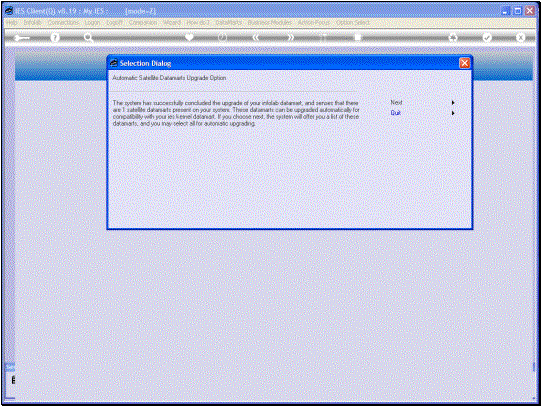Open the Companion menu

coord(143,22)
